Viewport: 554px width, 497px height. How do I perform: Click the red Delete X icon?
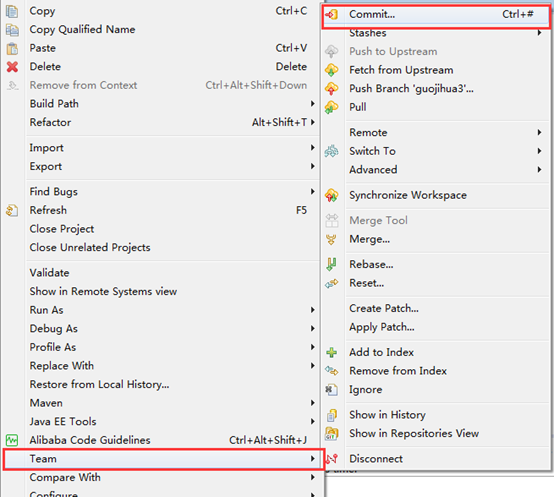point(12,67)
